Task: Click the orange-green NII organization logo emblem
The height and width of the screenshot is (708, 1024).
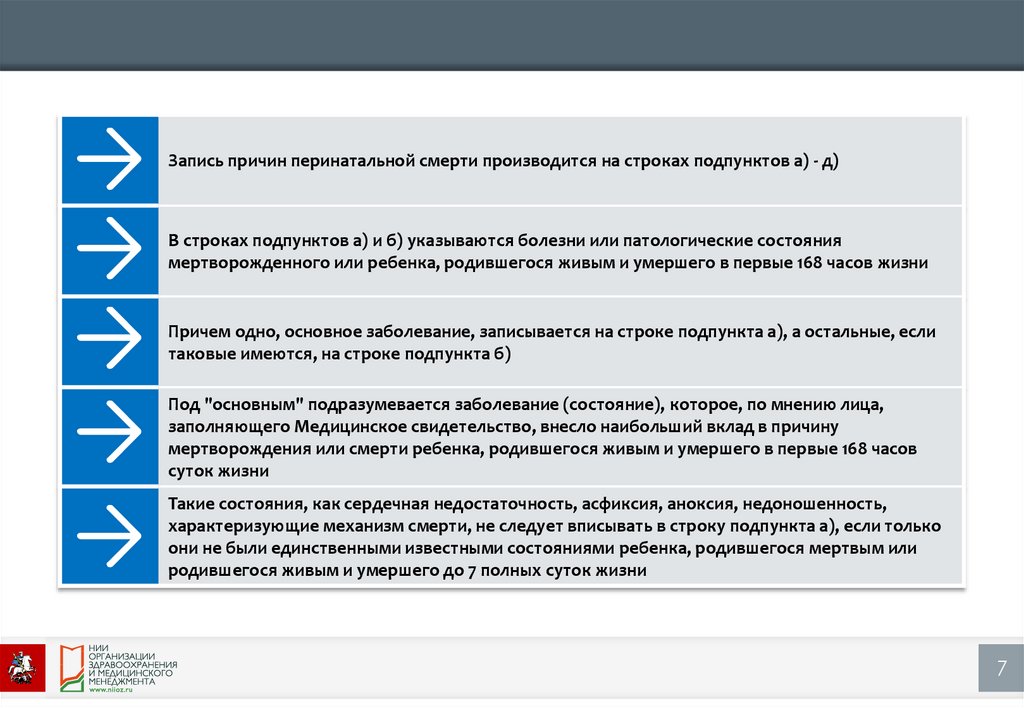Action: pyautogui.click(x=69, y=667)
